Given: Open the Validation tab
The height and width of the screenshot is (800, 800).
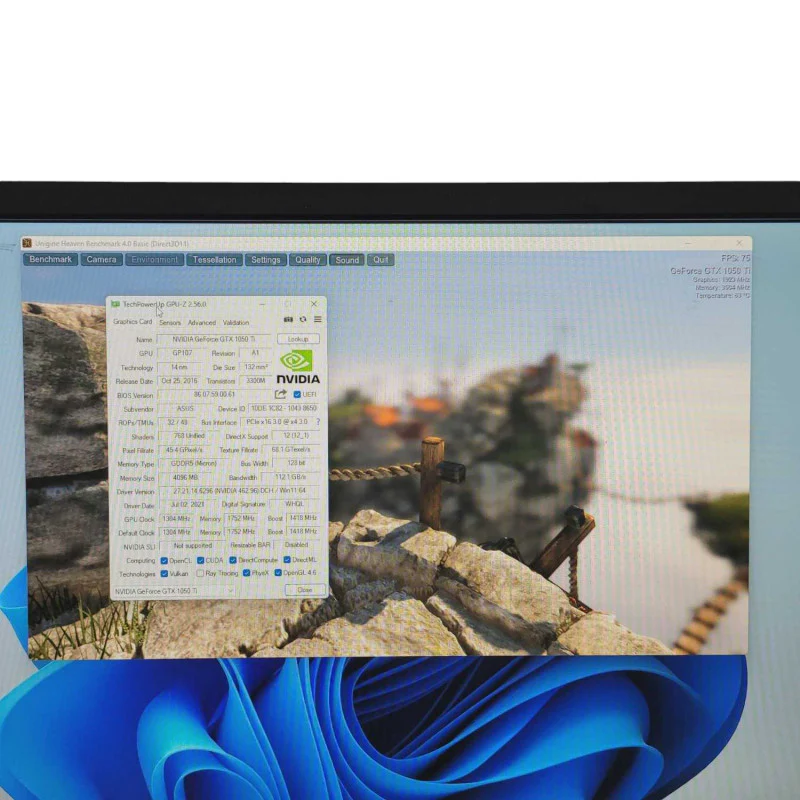Looking at the screenshot, I should [236, 322].
